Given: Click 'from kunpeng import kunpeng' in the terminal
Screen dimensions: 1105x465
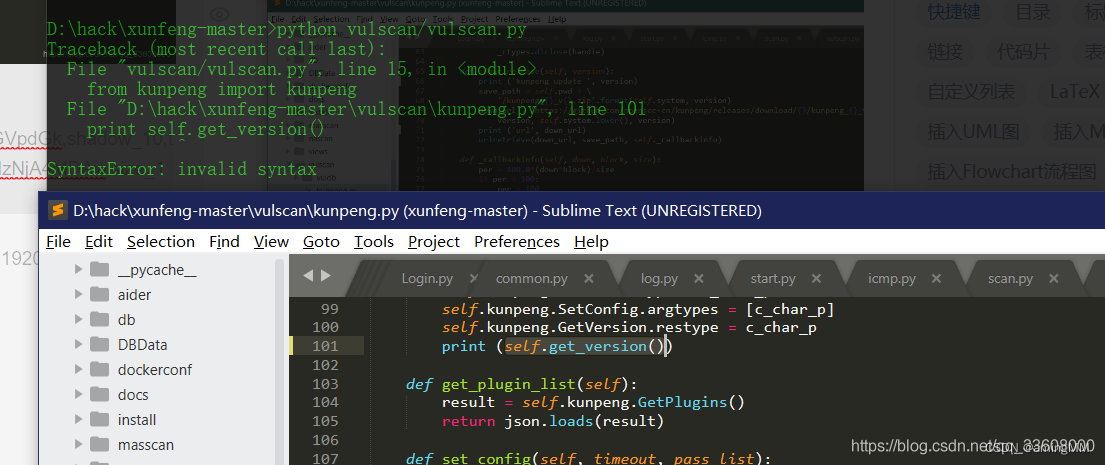Looking at the screenshot, I should click(222, 89).
